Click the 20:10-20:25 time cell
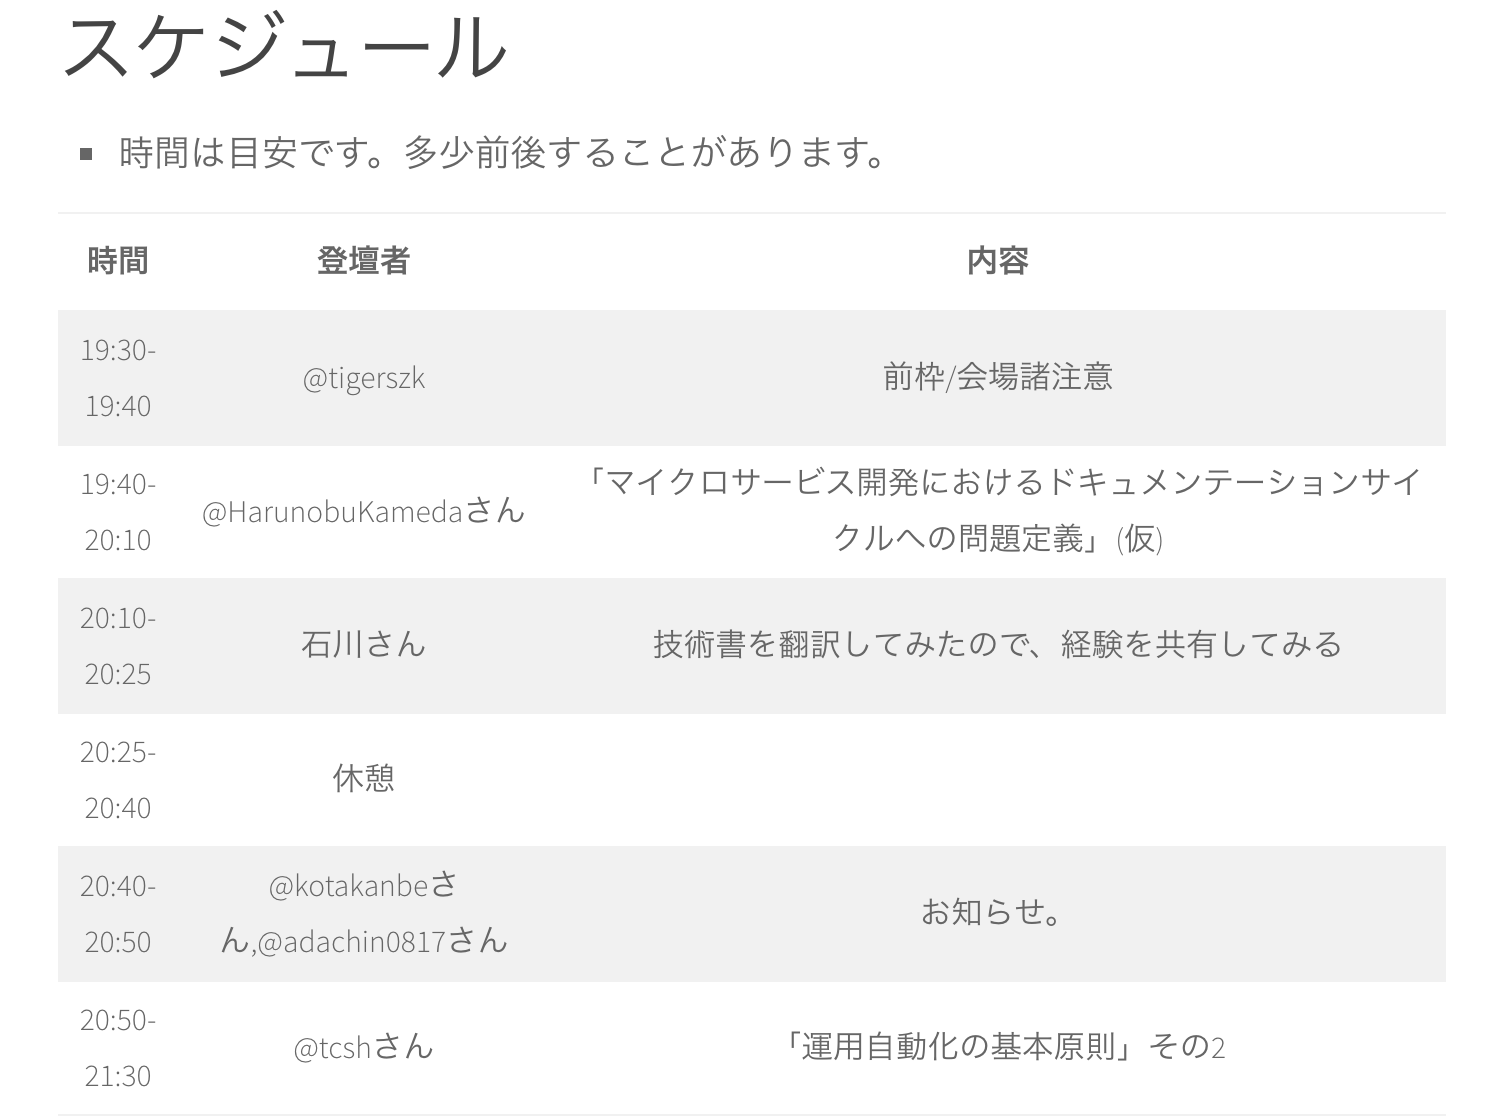 118,645
